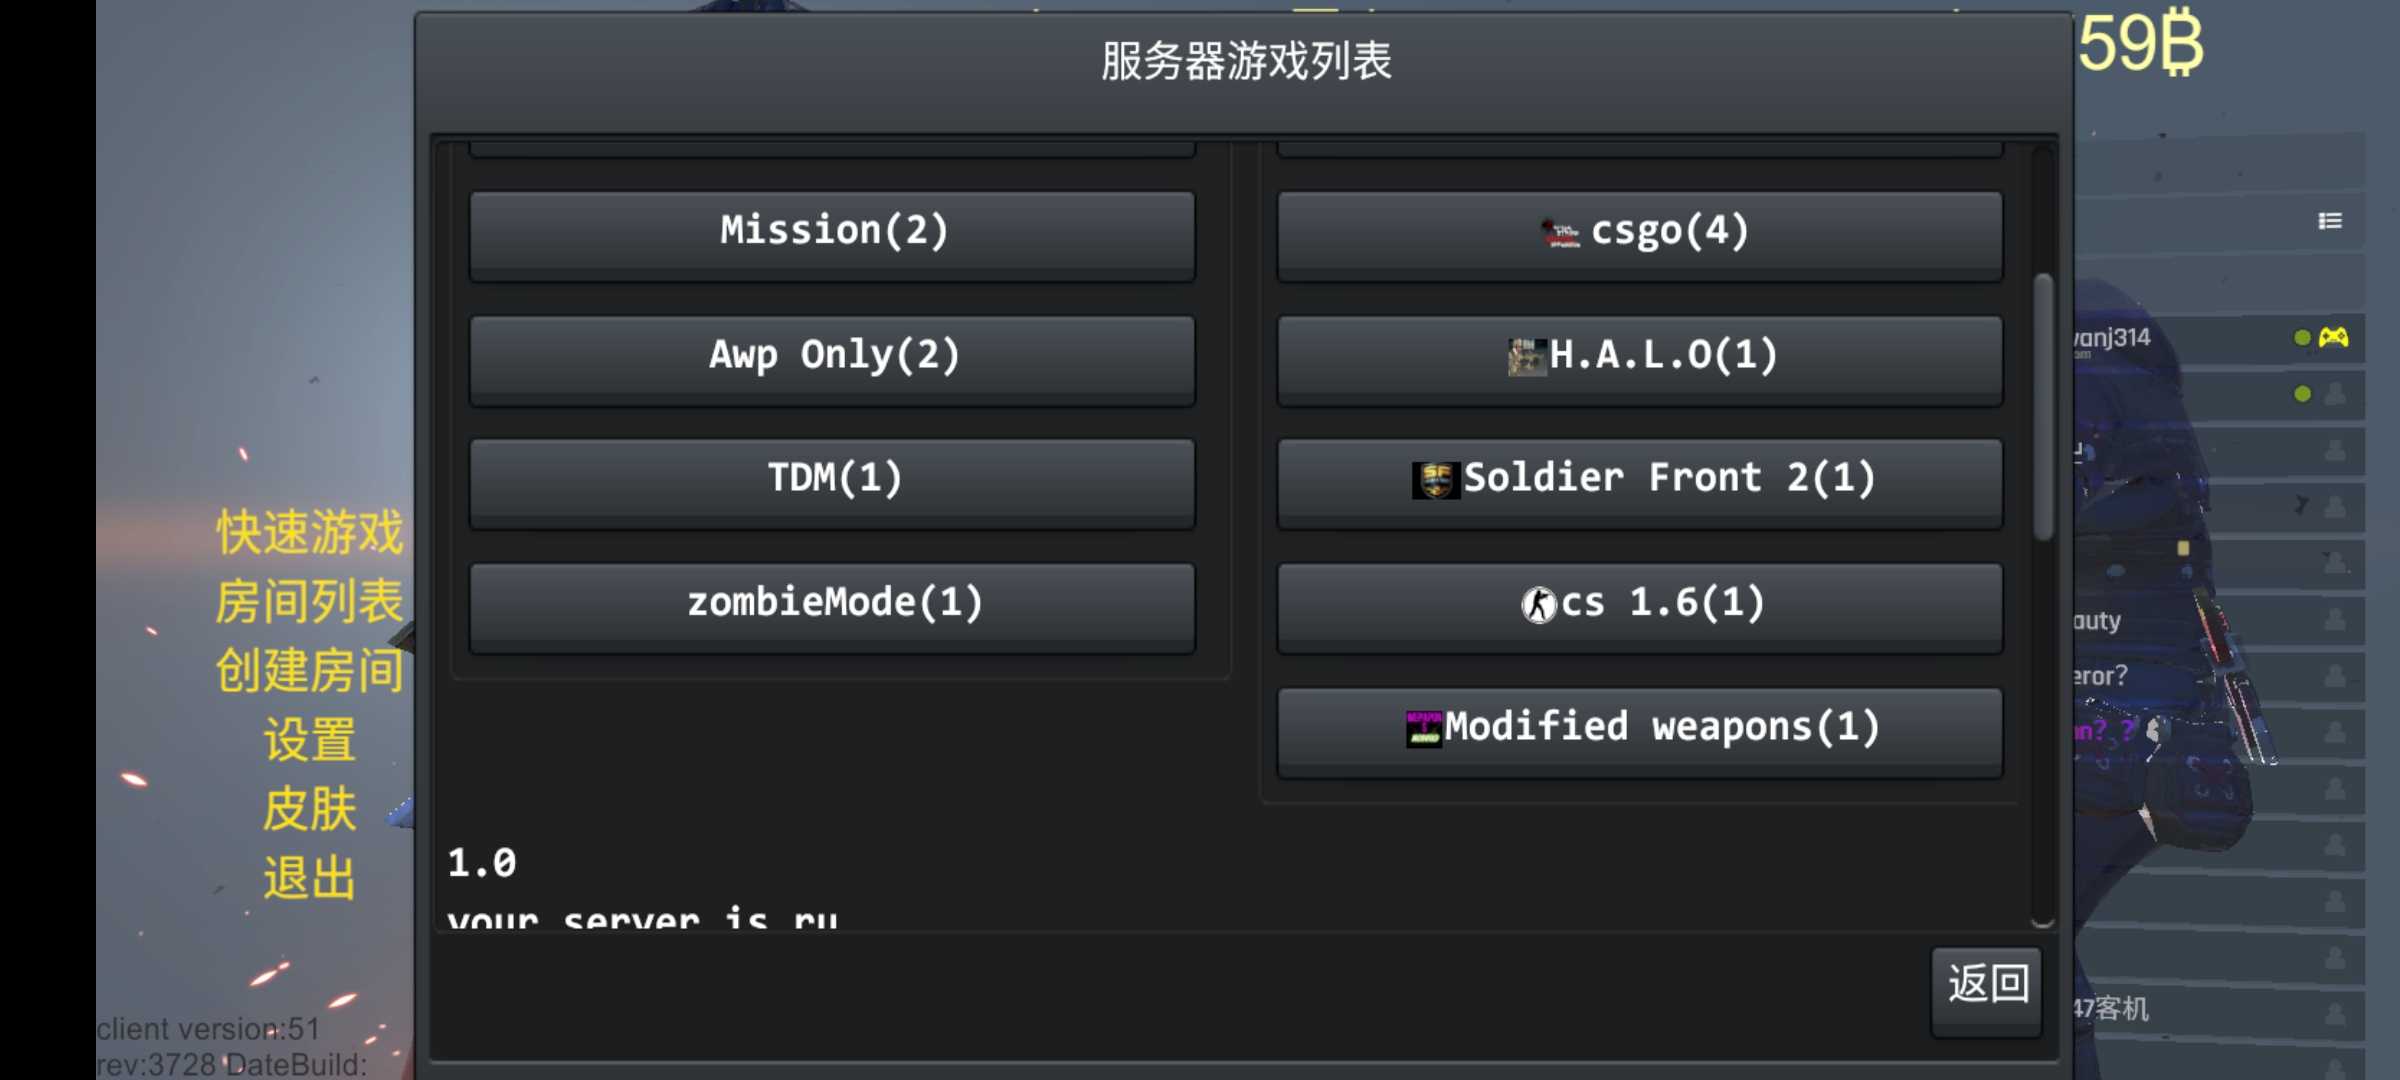
Task: Go to 皮肤 in the main menu
Action: tap(310, 809)
